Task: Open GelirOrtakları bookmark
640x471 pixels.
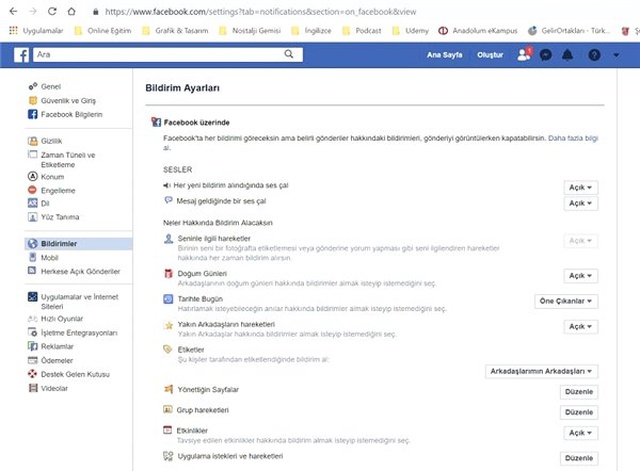Action: pyautogui.click(x=569, y=31)
